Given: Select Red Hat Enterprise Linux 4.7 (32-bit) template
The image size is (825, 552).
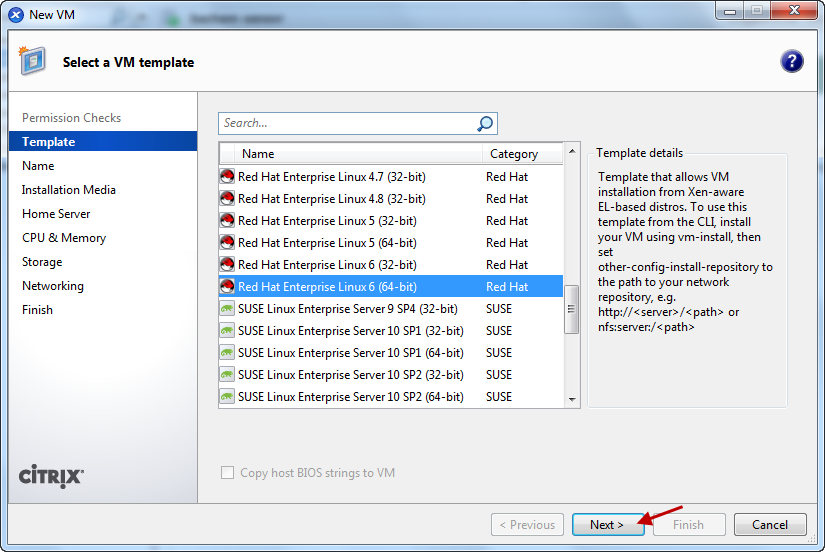Looking at the screenshot, I should pos(391,176).
